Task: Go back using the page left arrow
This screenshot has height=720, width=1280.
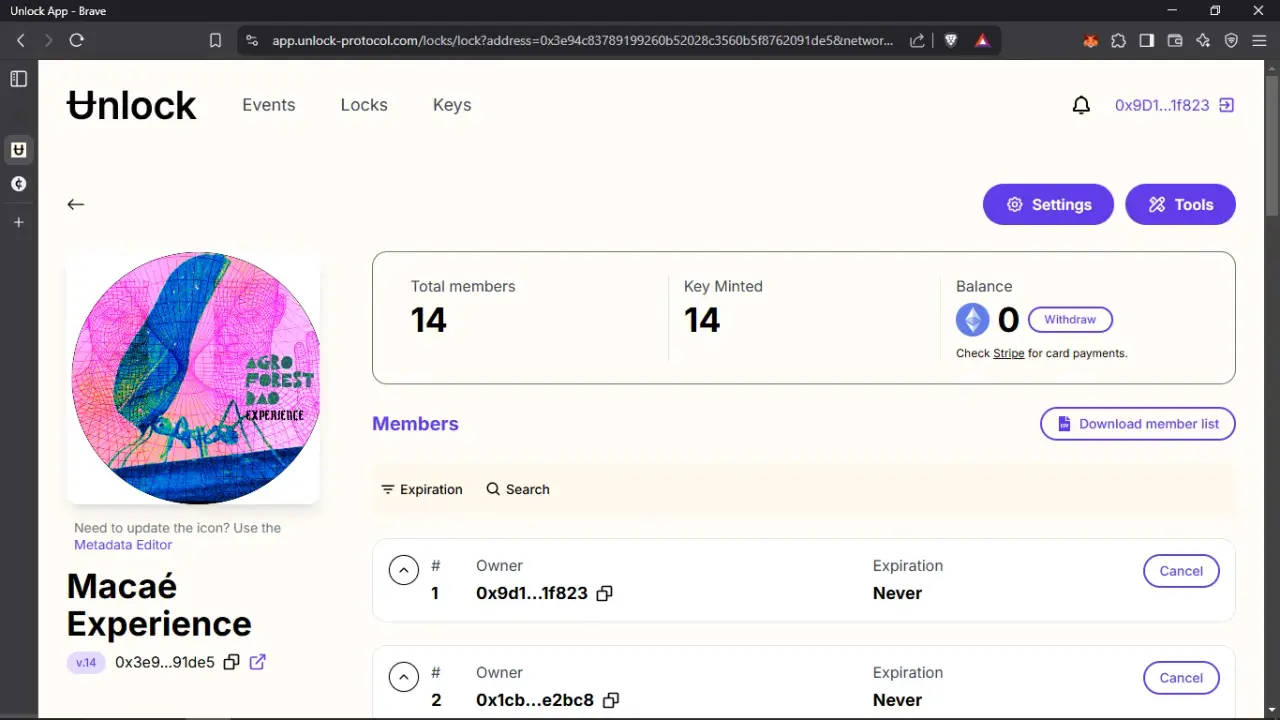Action: [x=75, y=204]
